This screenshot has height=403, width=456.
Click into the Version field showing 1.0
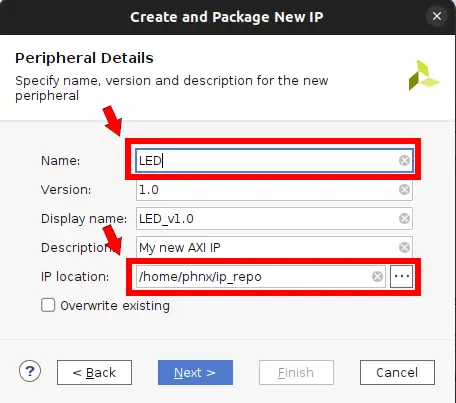[274, 190]
